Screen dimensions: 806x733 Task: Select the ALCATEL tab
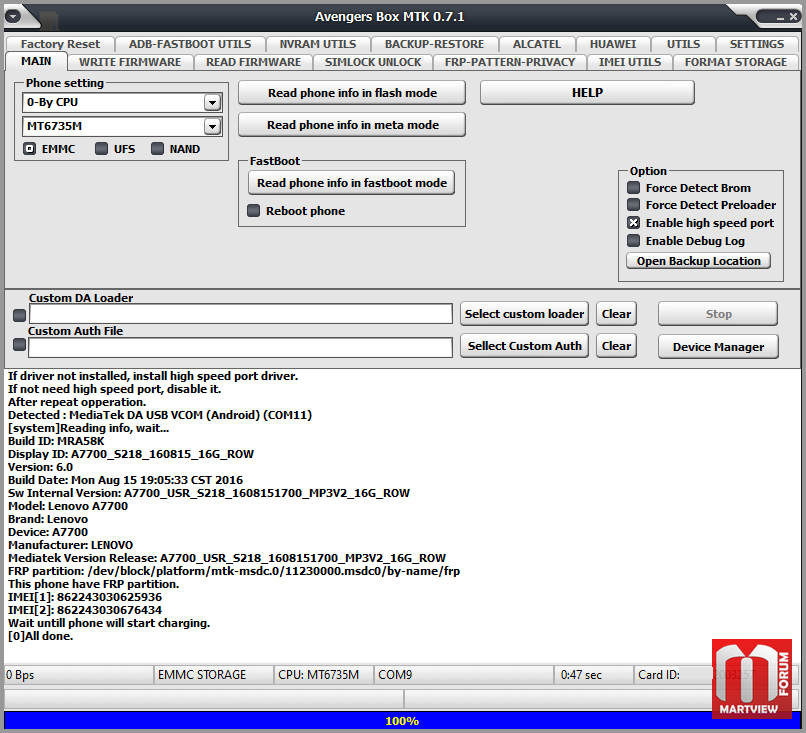(x=537, y=44)
